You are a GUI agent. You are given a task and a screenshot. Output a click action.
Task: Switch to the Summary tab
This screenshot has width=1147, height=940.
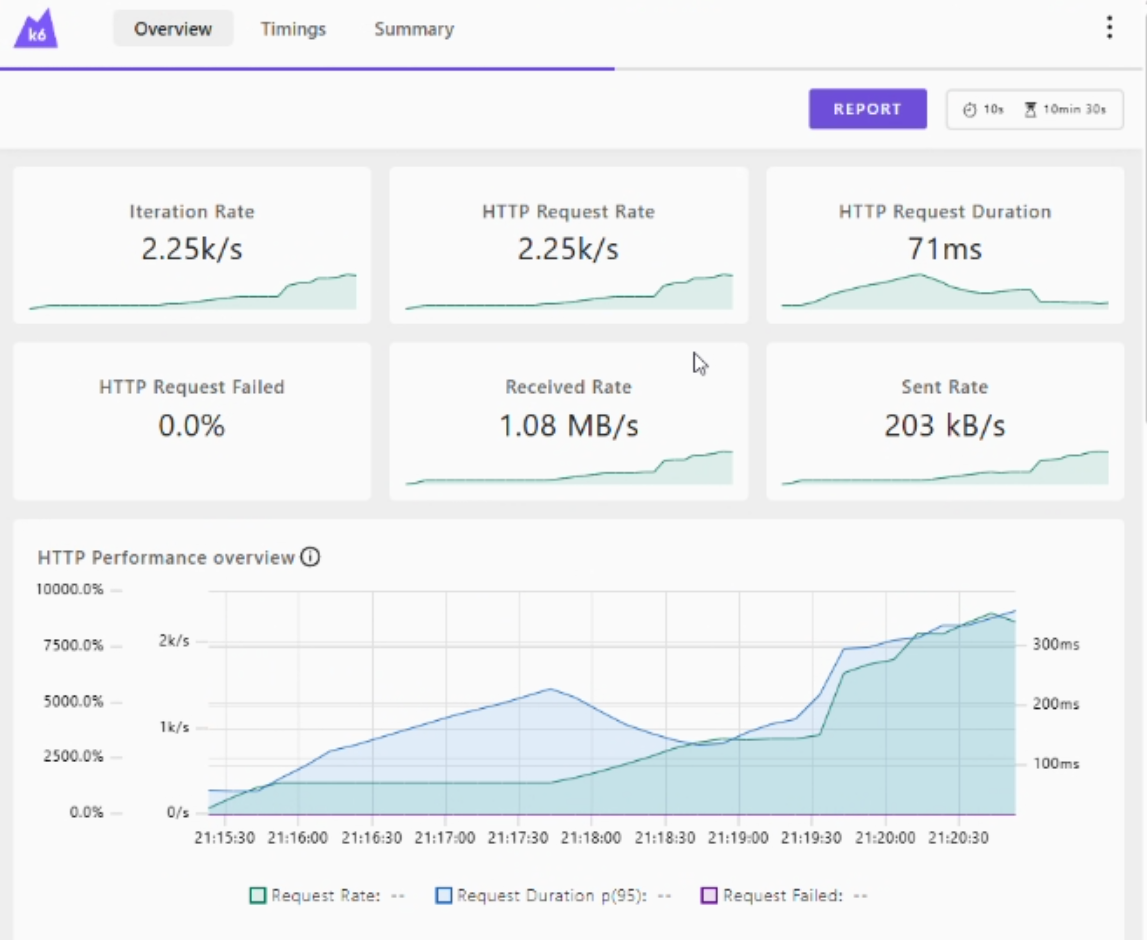click(414, 29)
